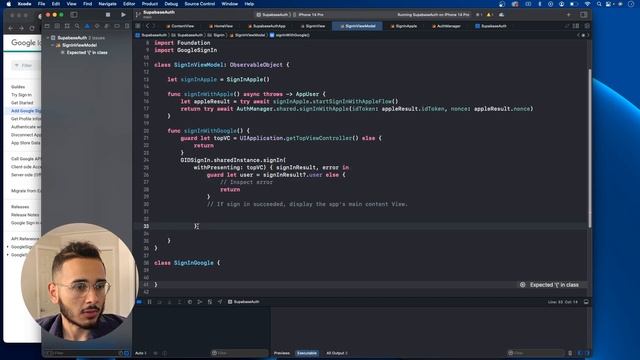Click Spotlight search in macOS menu bar
640x360 pixels.
pyautogui.click(x=599, y=4)
